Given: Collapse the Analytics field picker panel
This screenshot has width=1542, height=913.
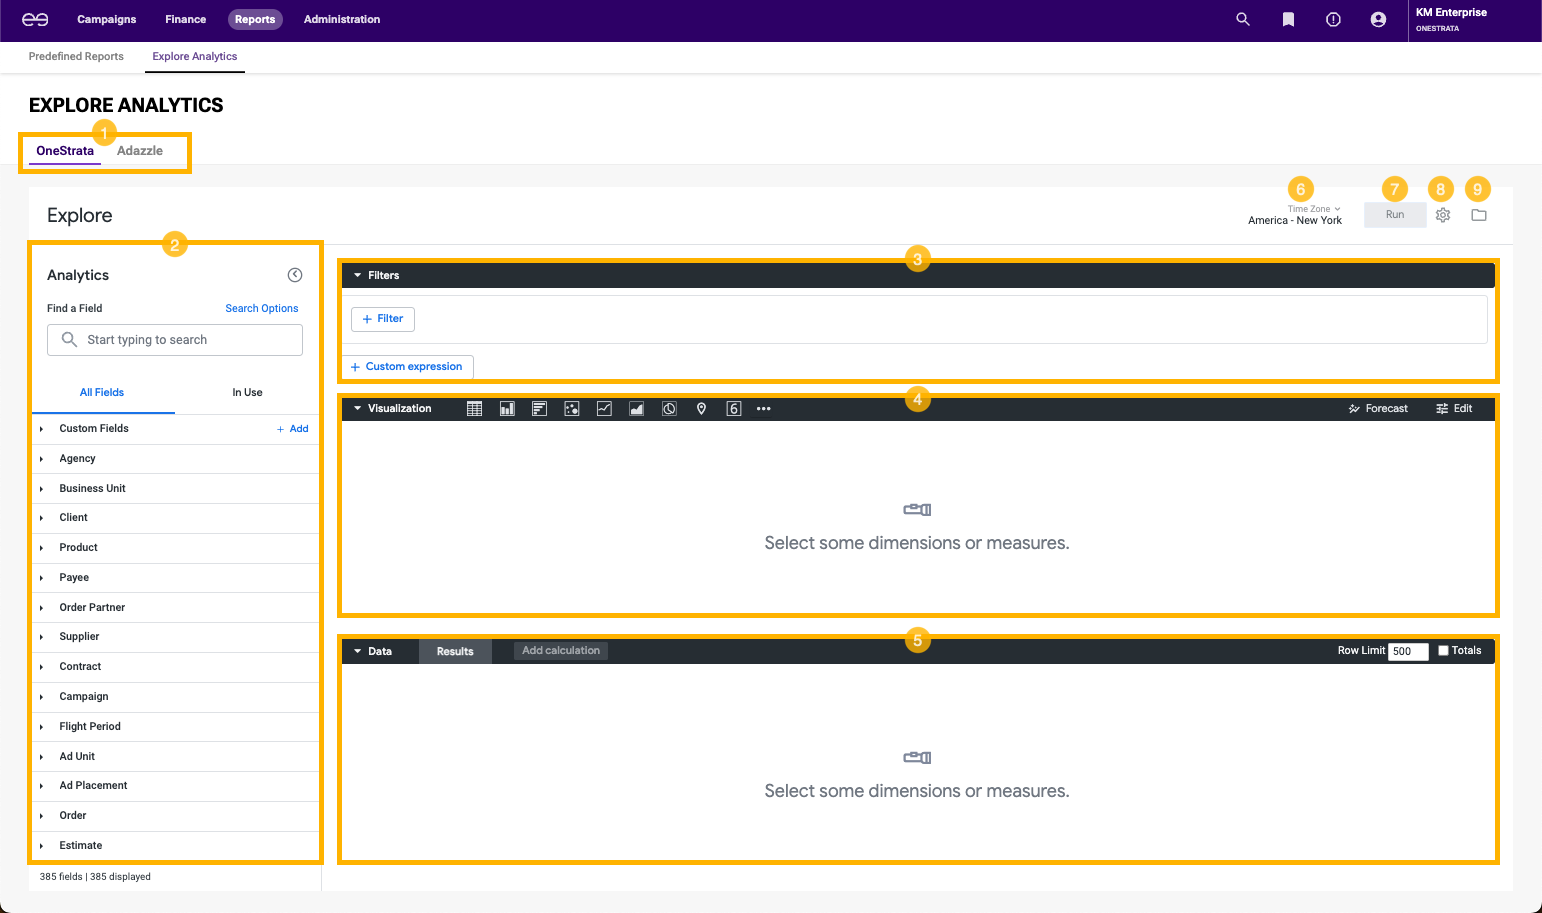Looking at the screenshot, I should (295, 275).
